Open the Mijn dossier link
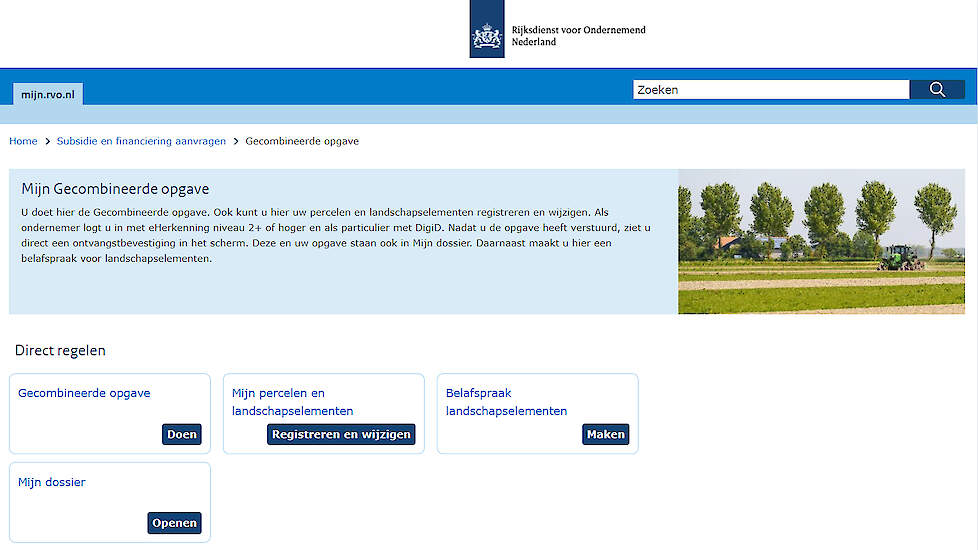This screenshot has width=978, height=550. (x=52, y=482)
